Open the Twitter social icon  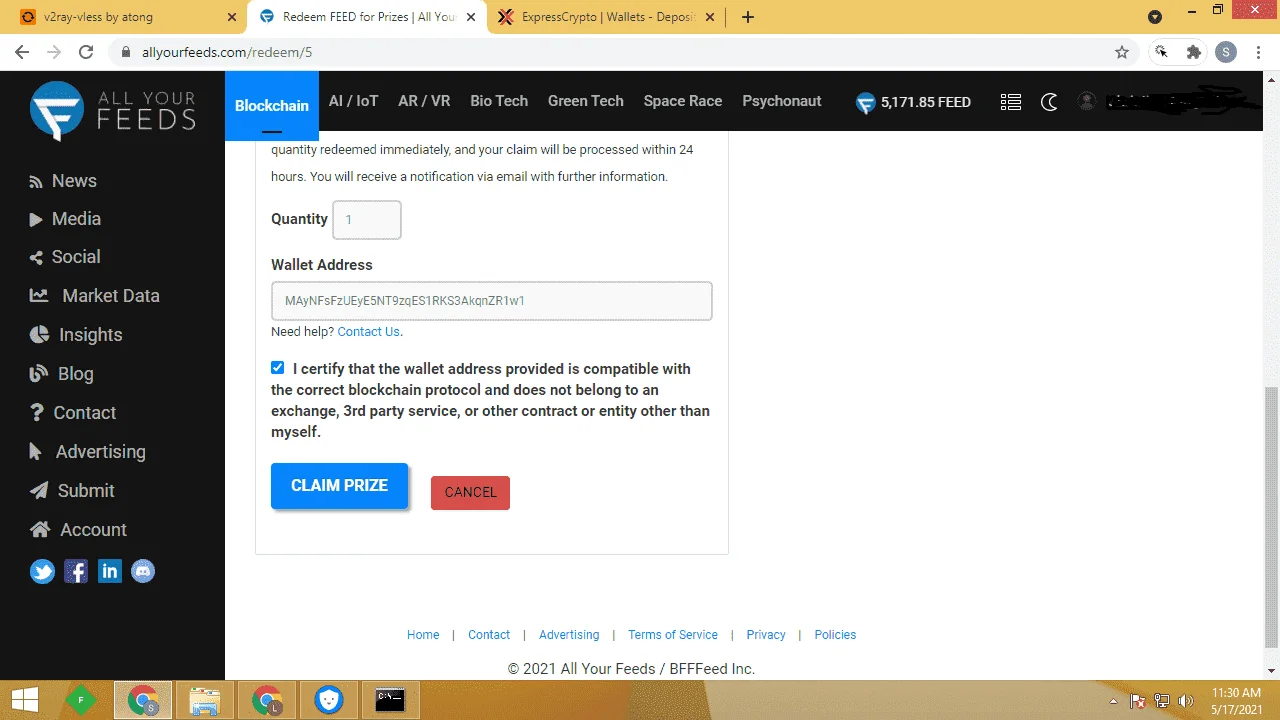pyautogui.click(x=42, y=572)
